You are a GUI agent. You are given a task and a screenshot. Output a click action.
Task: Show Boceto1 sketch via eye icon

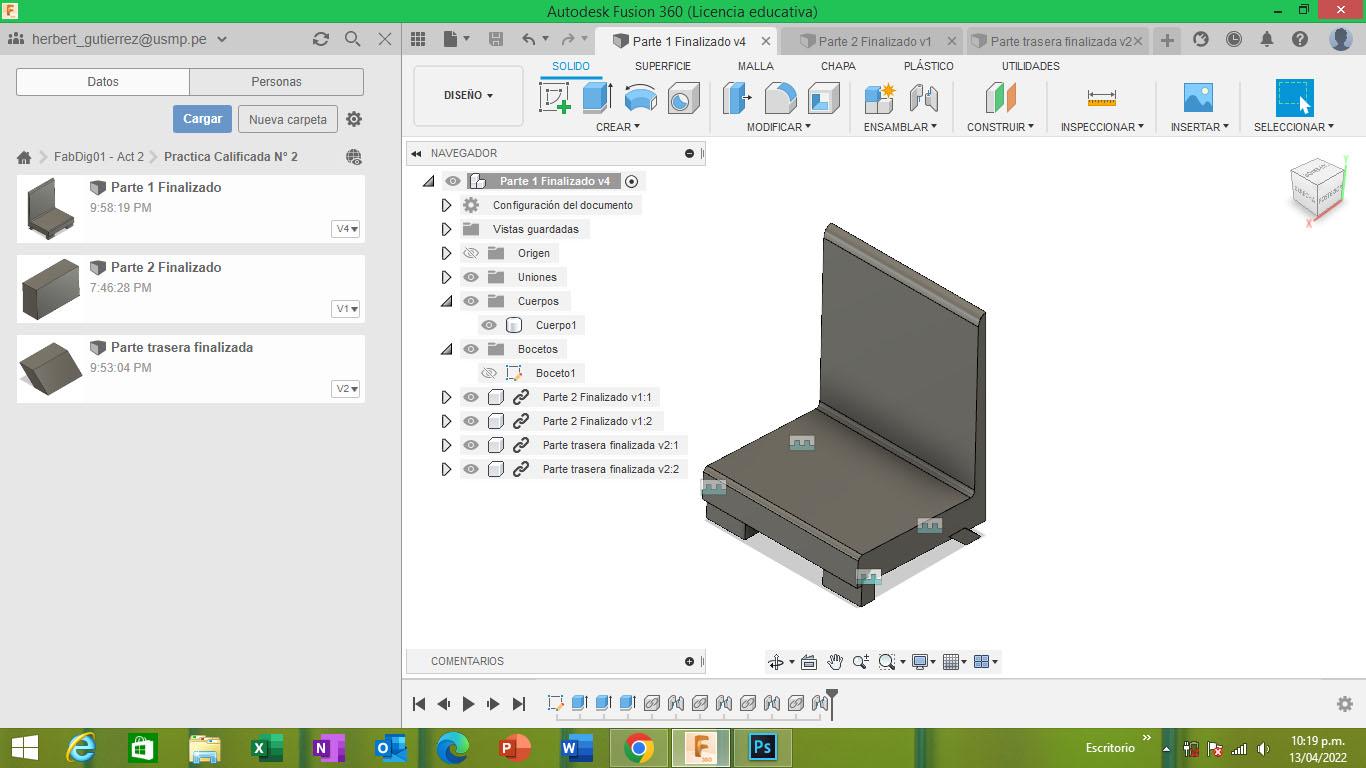[489, 373]
